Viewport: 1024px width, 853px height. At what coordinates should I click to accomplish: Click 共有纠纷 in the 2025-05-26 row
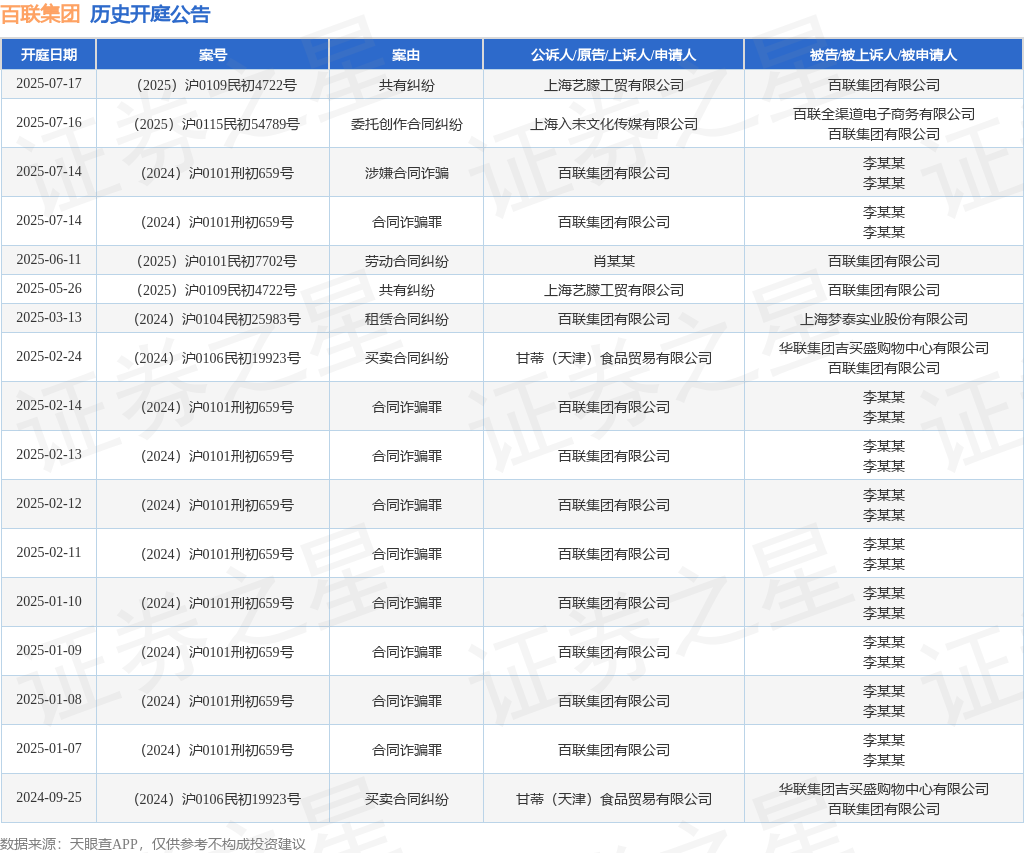(406, 290)
